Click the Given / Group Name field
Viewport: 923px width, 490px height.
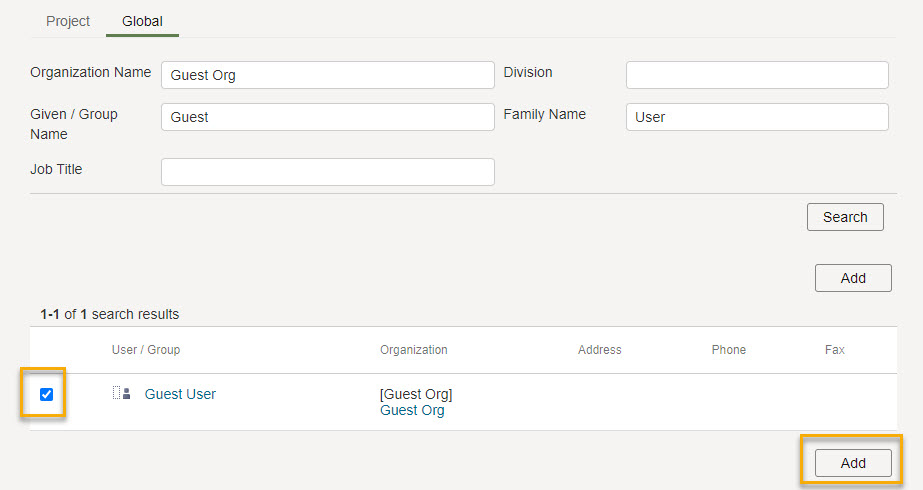(x=327, y=117)
